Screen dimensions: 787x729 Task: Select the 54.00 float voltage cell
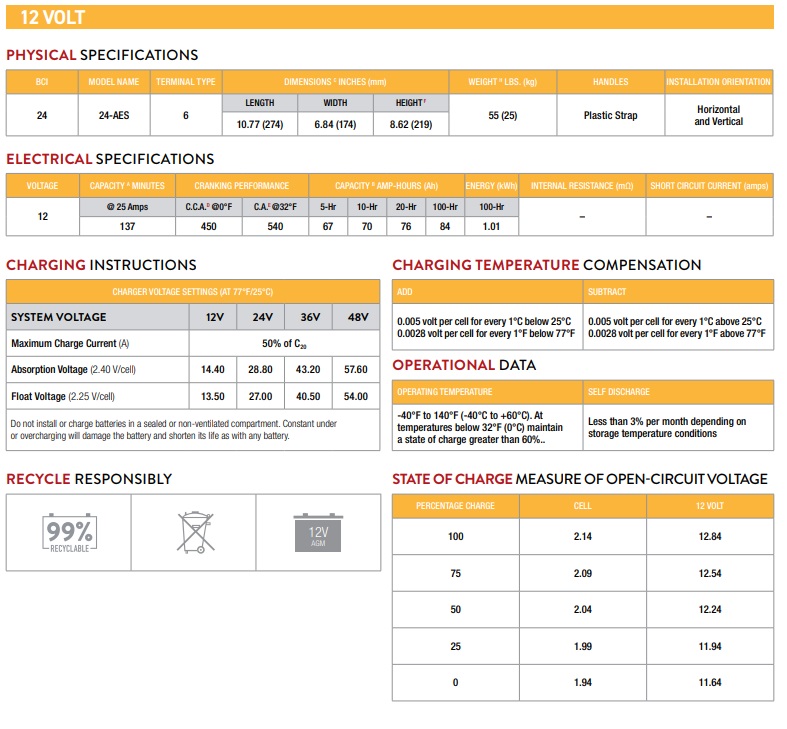point(356,396)
